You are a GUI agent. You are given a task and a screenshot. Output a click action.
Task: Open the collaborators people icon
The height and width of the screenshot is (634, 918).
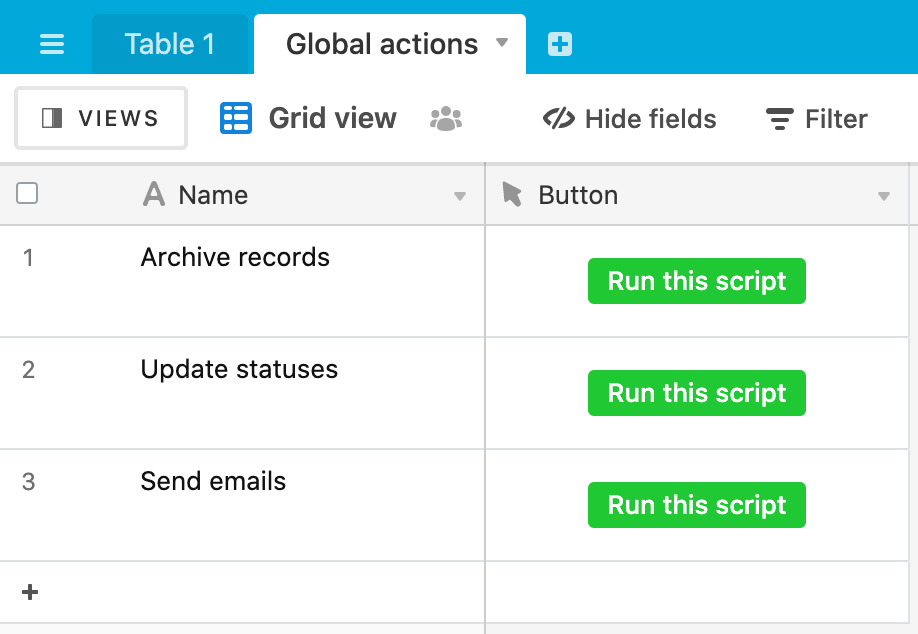coord(446,119)
